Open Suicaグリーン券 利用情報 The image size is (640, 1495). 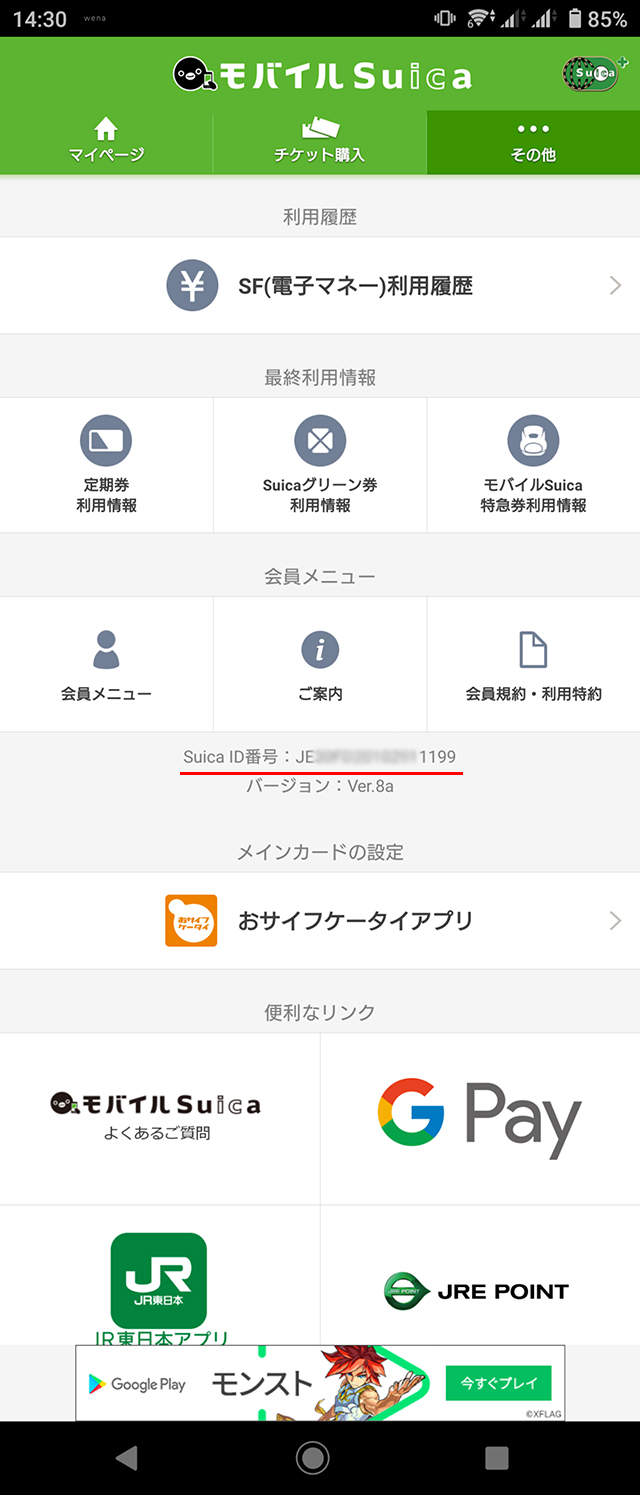tap(320, 441)
